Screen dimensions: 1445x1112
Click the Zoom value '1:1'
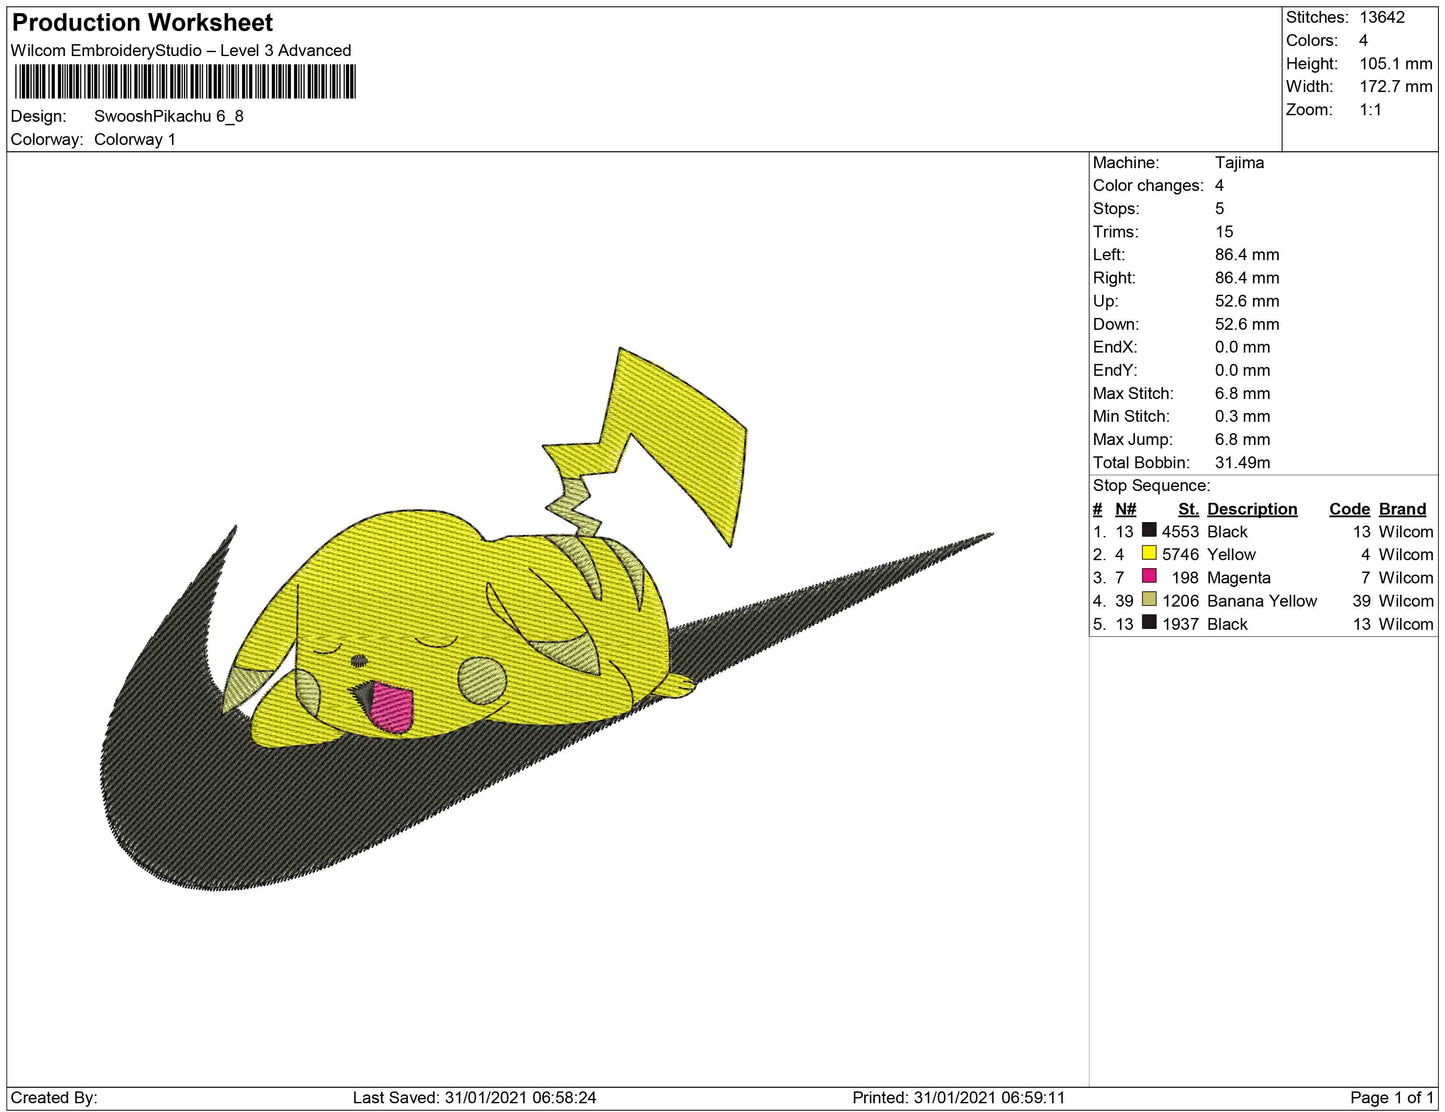tap(1370, 109)
